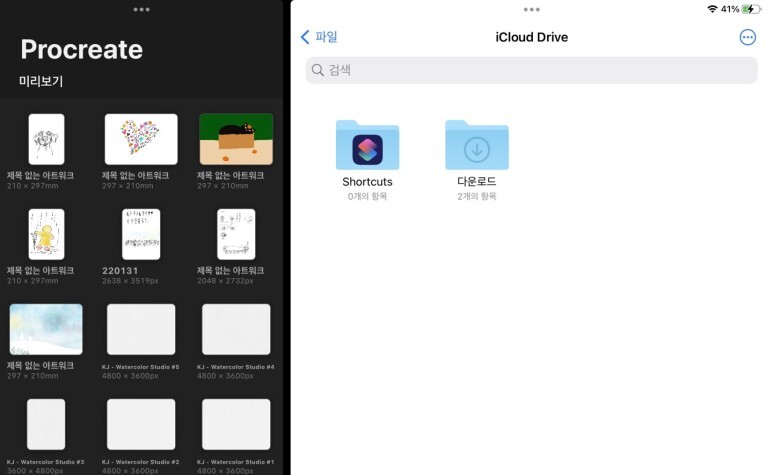Open the blue snowy watercolor landscape artwork
This screenshot has height=475, width=773.
46,329
